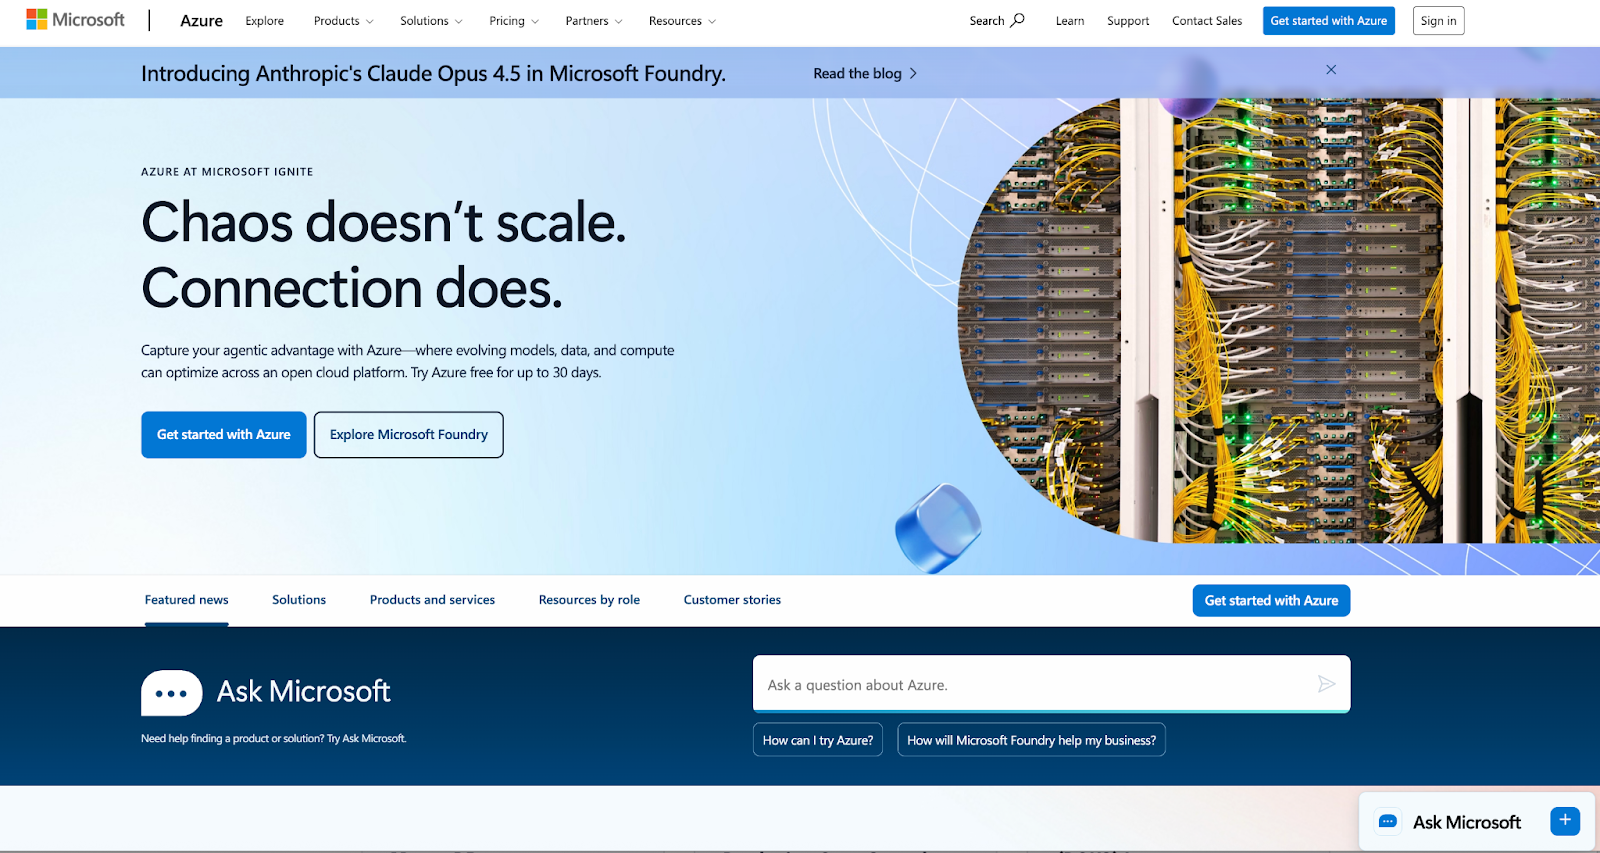Open the Support link

[x=1128, y=21]
